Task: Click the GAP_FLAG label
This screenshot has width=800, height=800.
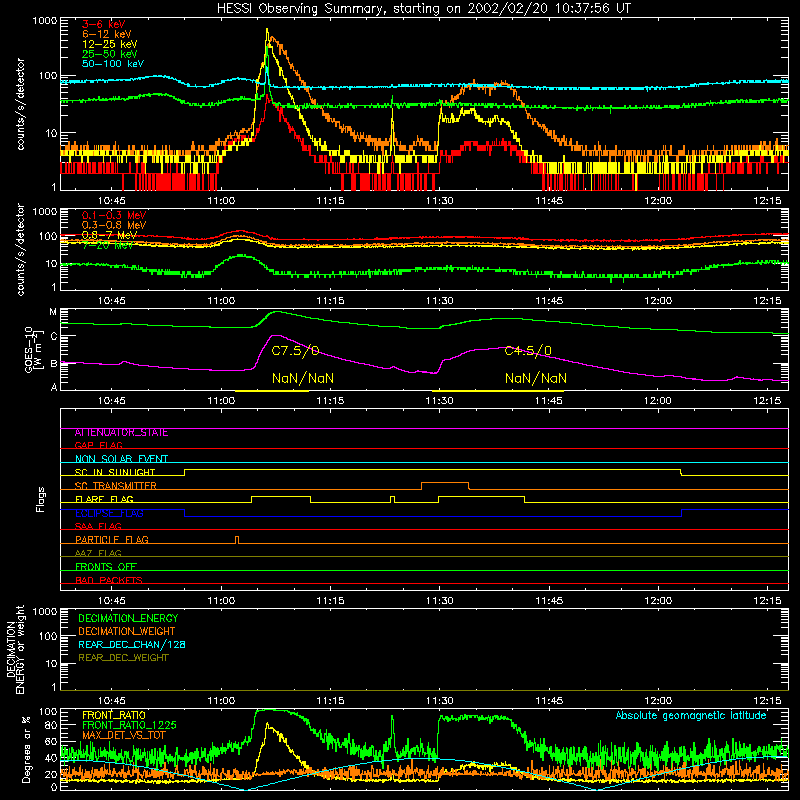Action: 98,445
